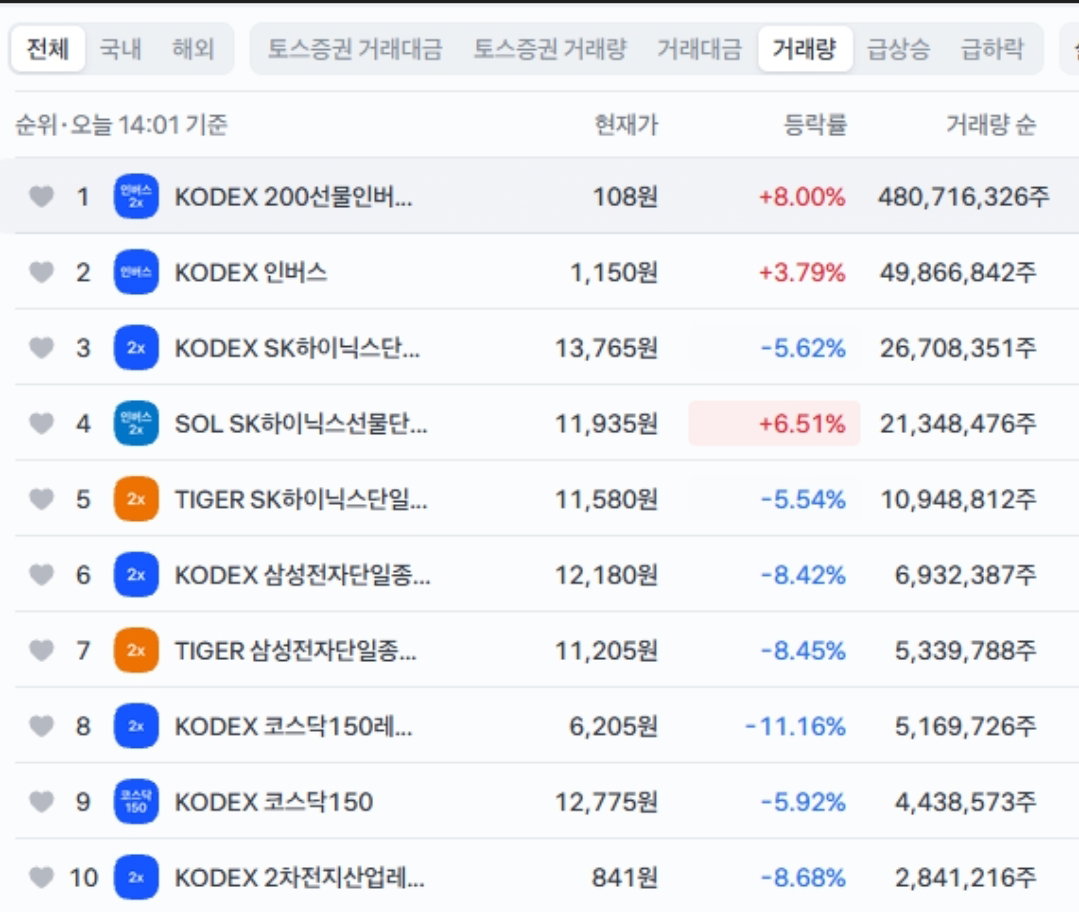The image size is (1079, 912).
Task: Favorite KODEX 코스닥150레 with its heart
Action: (x=41, y=726)
